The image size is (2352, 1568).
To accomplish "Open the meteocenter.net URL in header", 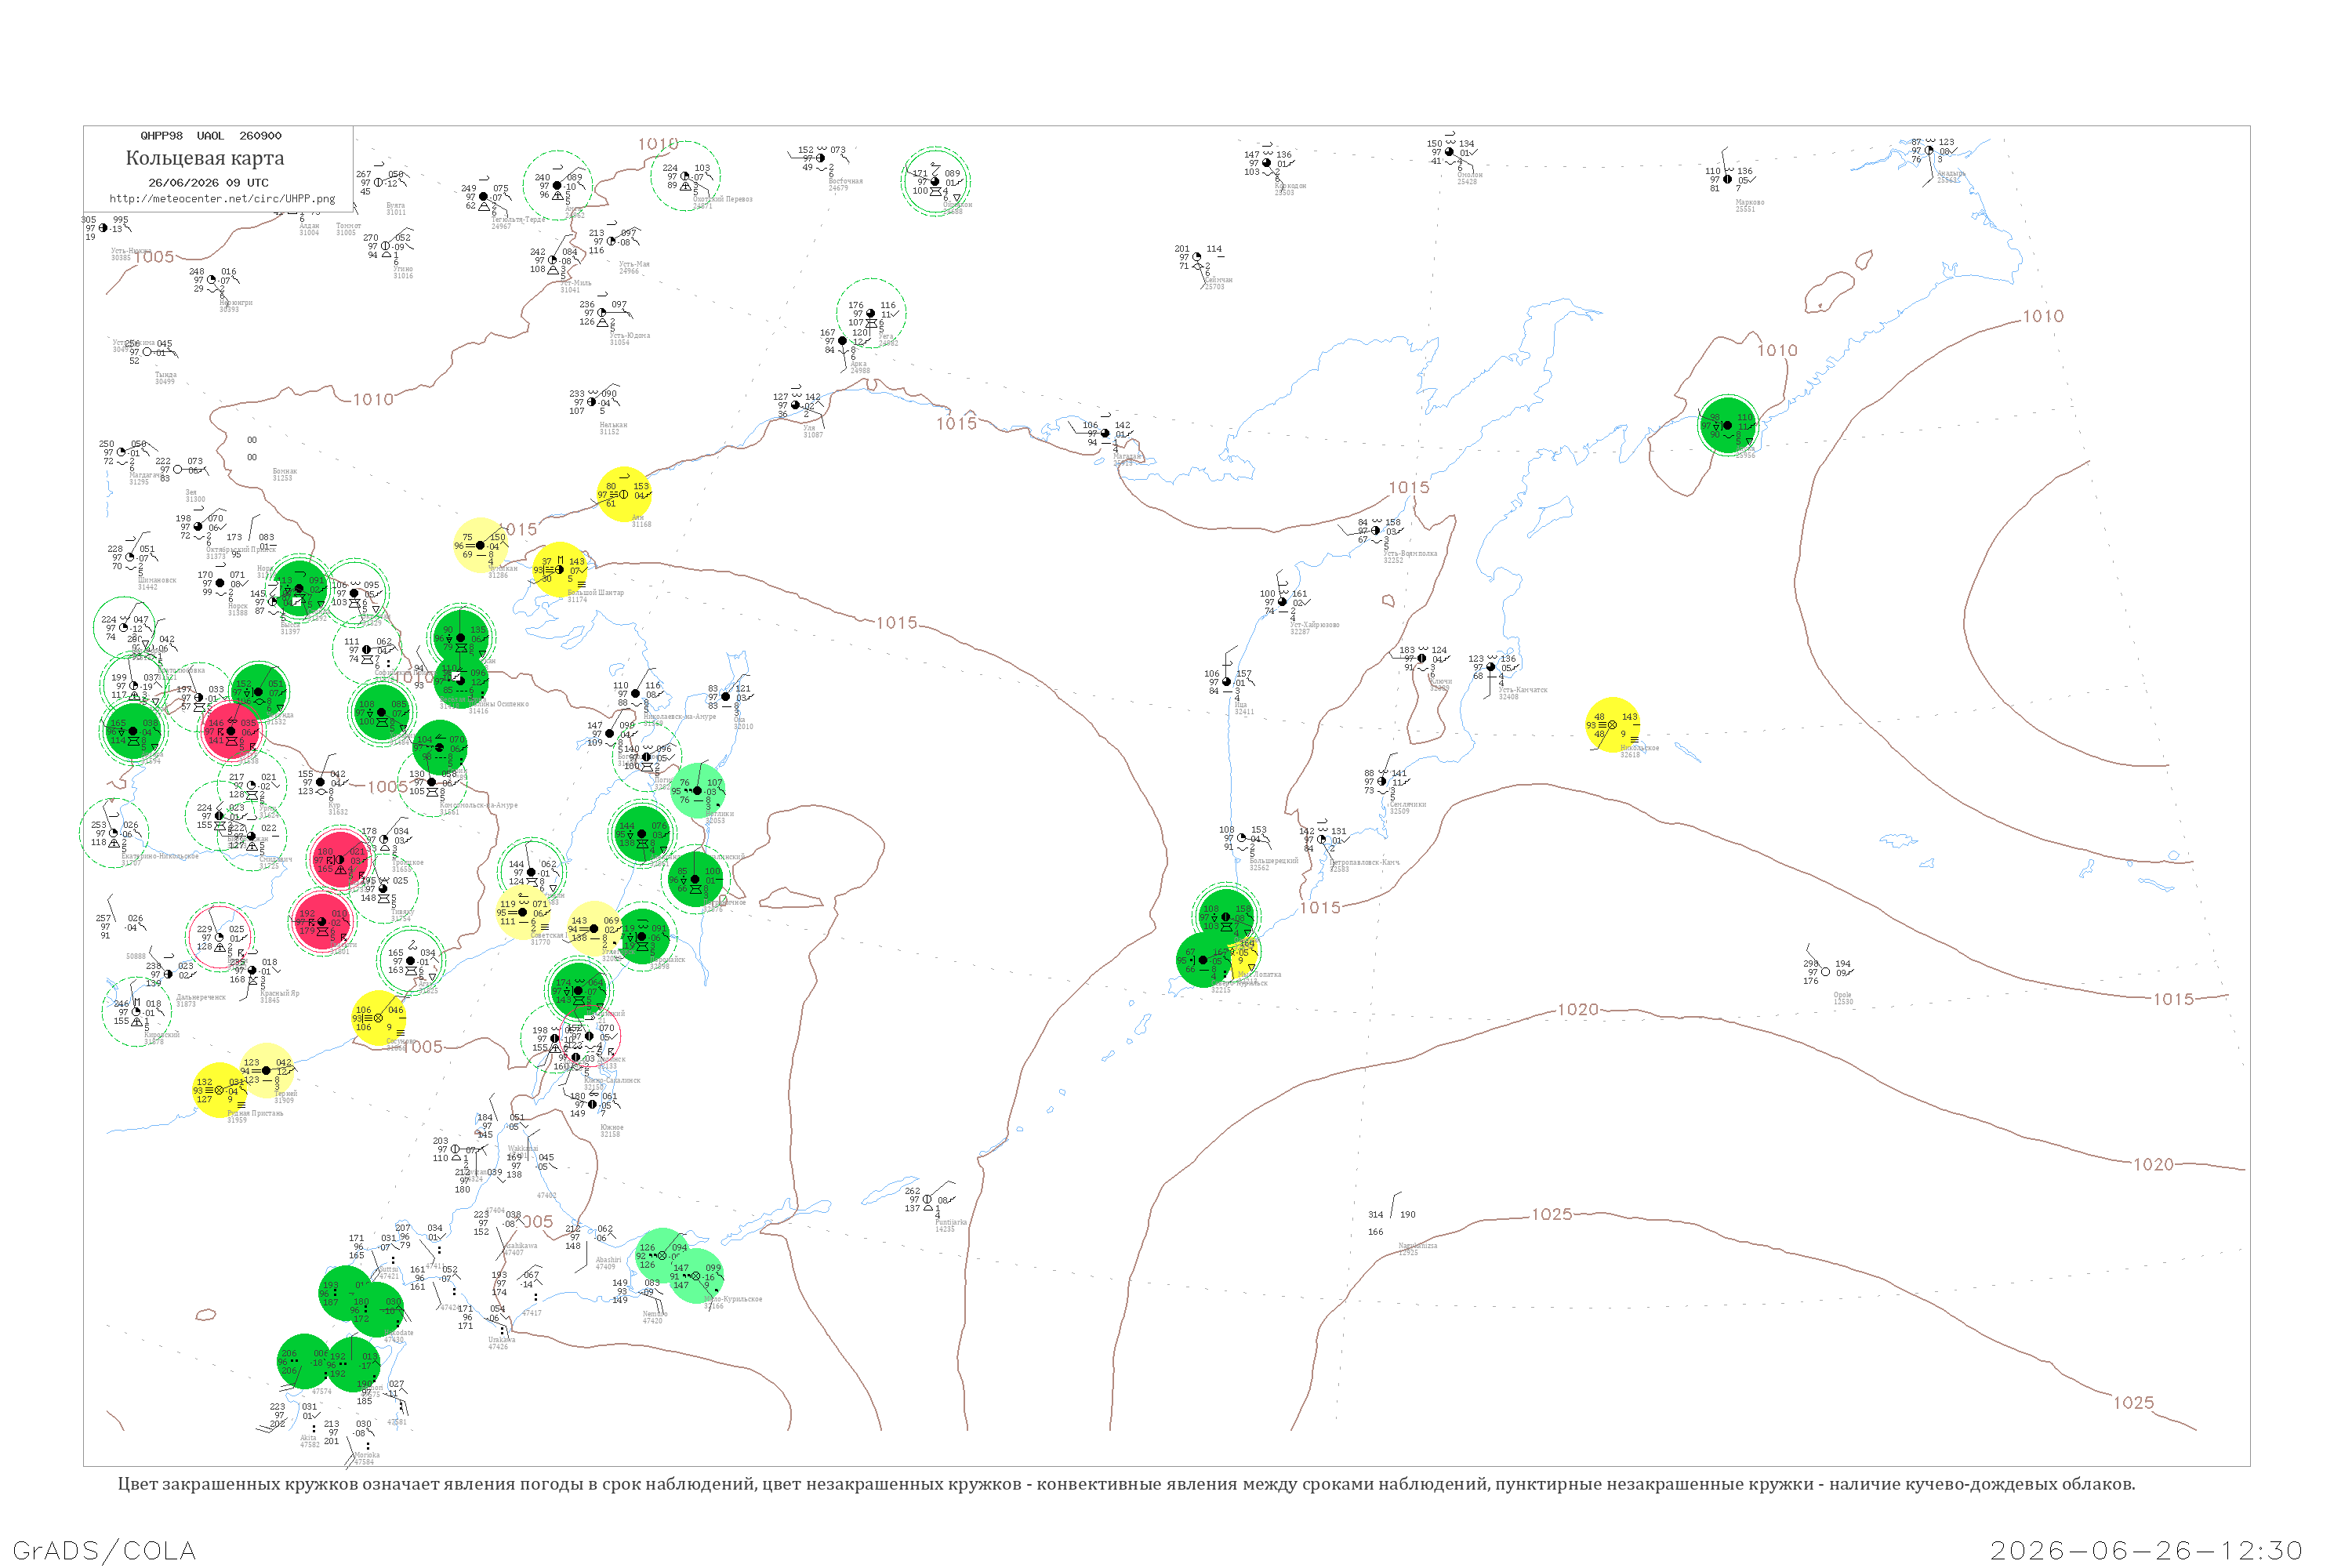I will [222, 198].
